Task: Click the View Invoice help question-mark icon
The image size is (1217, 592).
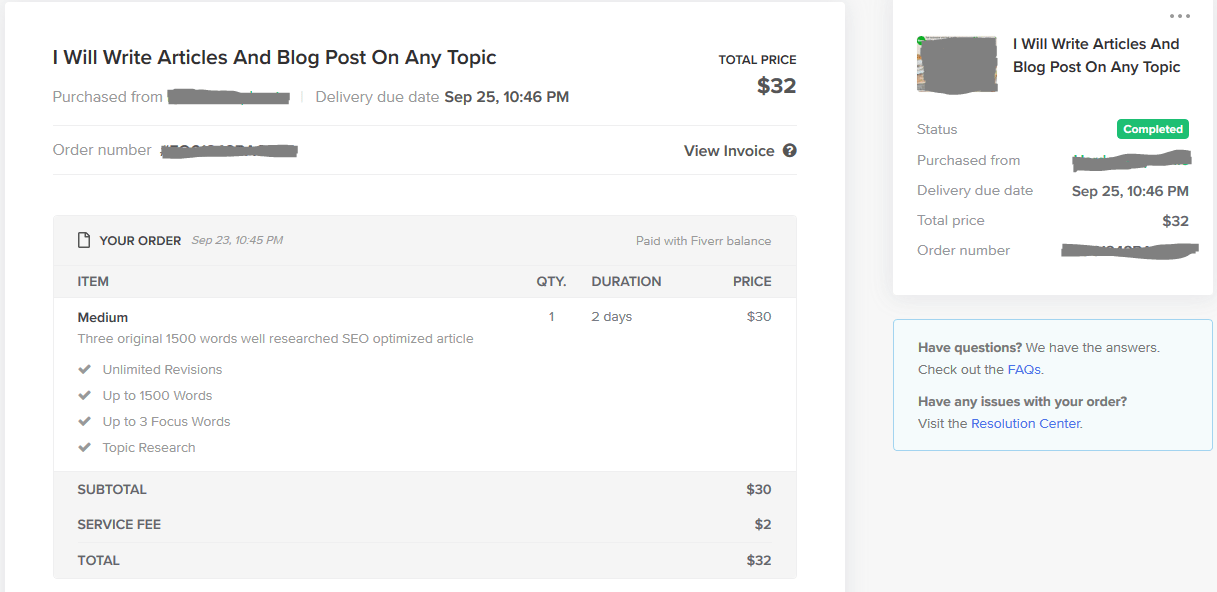Action: point(790,151)
